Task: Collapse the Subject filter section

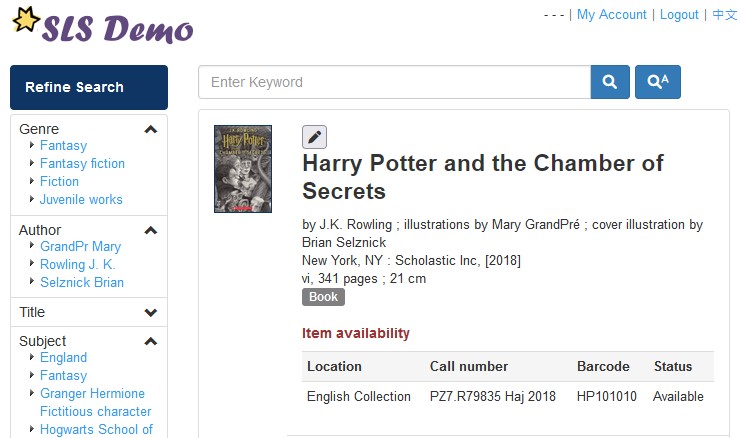Action: pyautogui.click(x=151, y=341)
